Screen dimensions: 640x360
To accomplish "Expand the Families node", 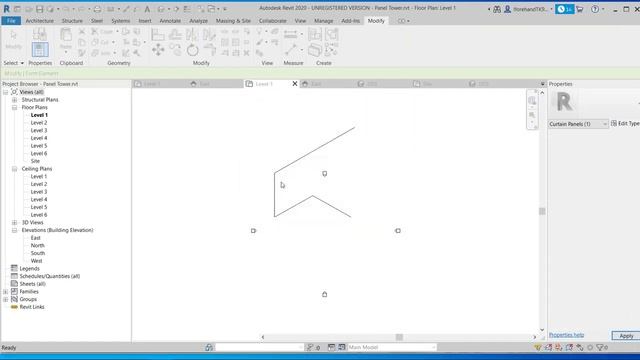I will (6, 291).
